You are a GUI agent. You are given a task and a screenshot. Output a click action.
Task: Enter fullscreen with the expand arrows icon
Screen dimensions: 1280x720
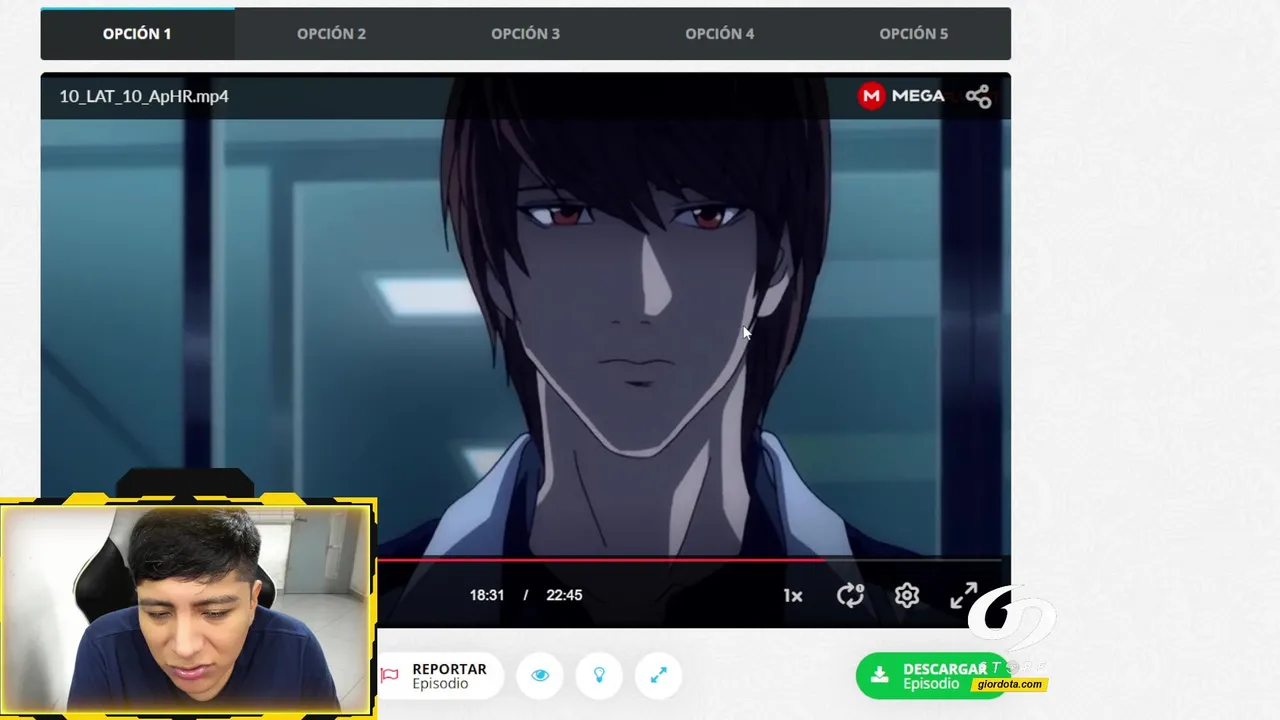coord(963,595)
